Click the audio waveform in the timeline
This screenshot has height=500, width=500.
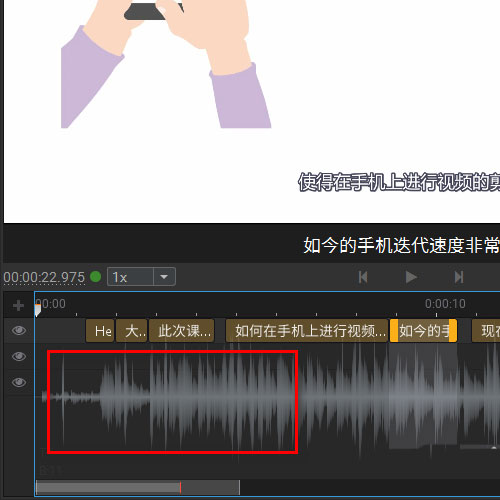[267, 398]
